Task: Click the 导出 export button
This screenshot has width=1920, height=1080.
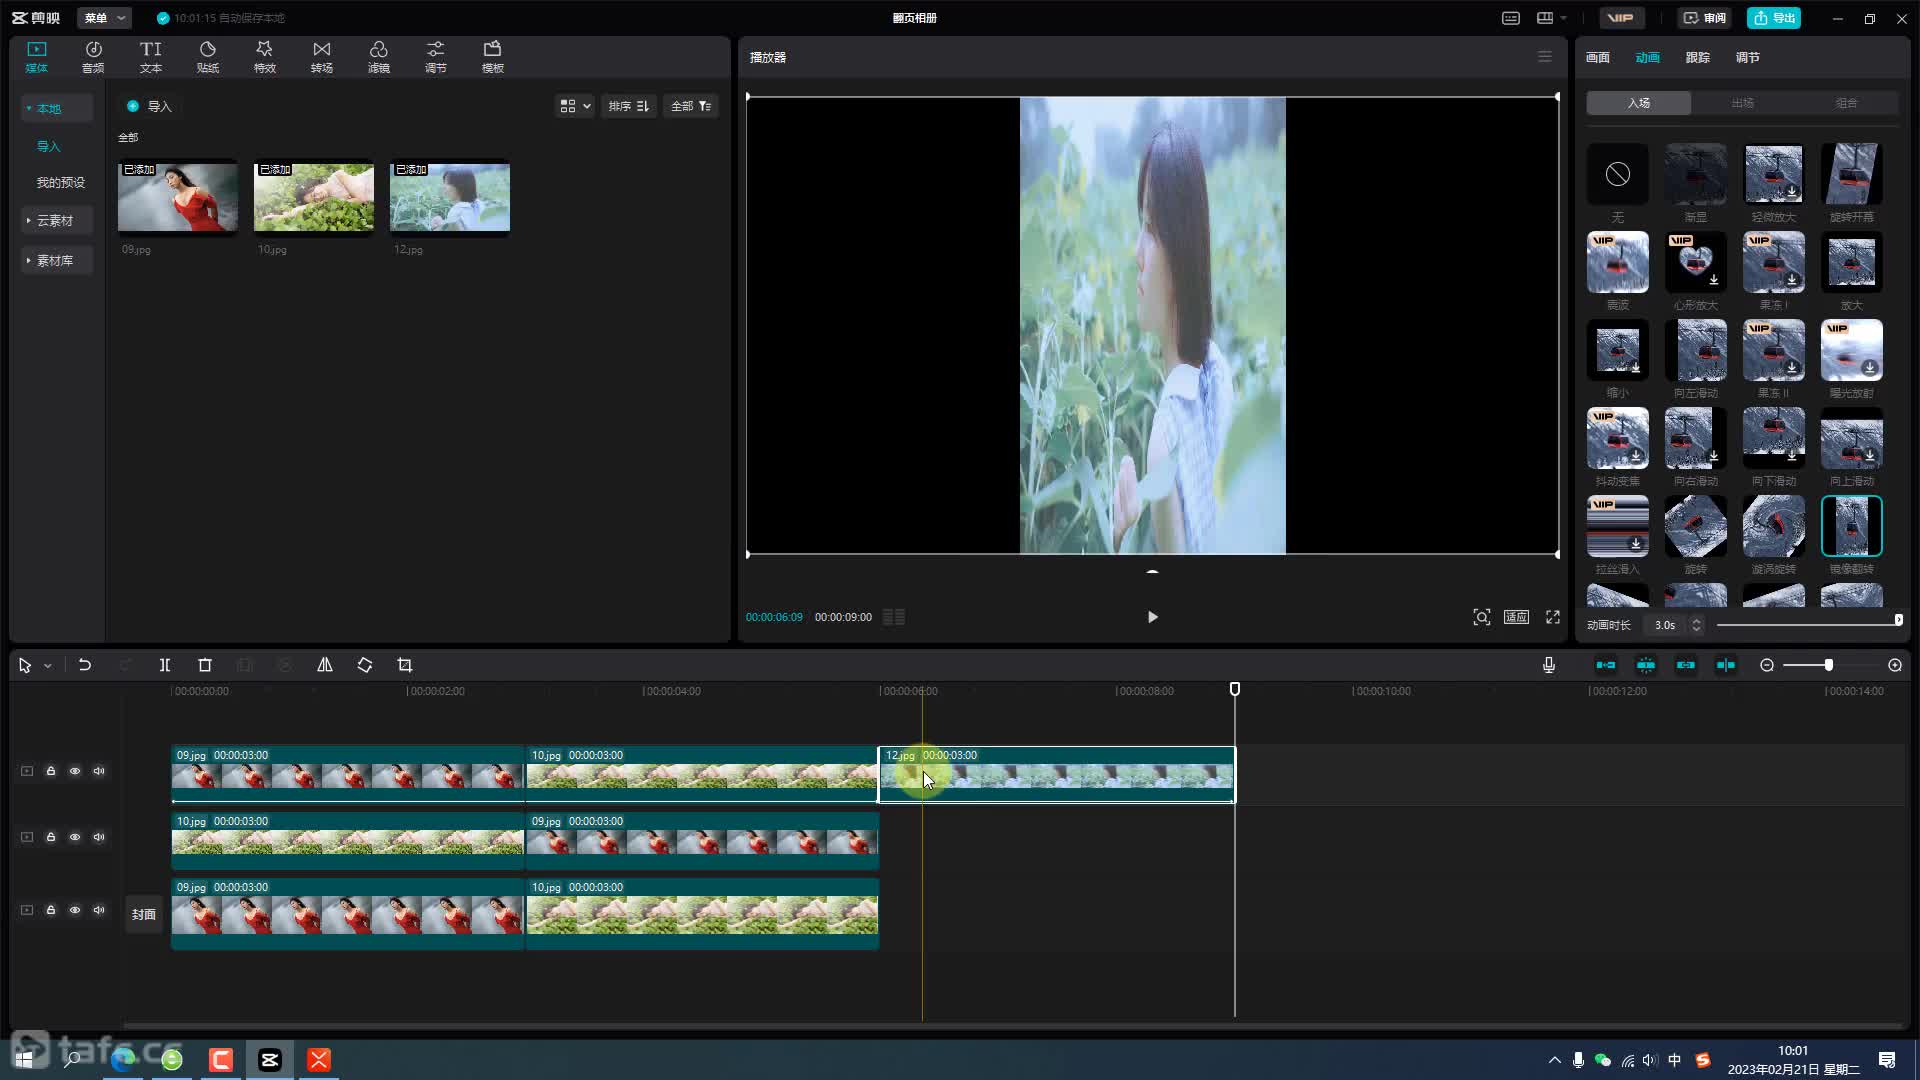Action: pos(1774,18)
